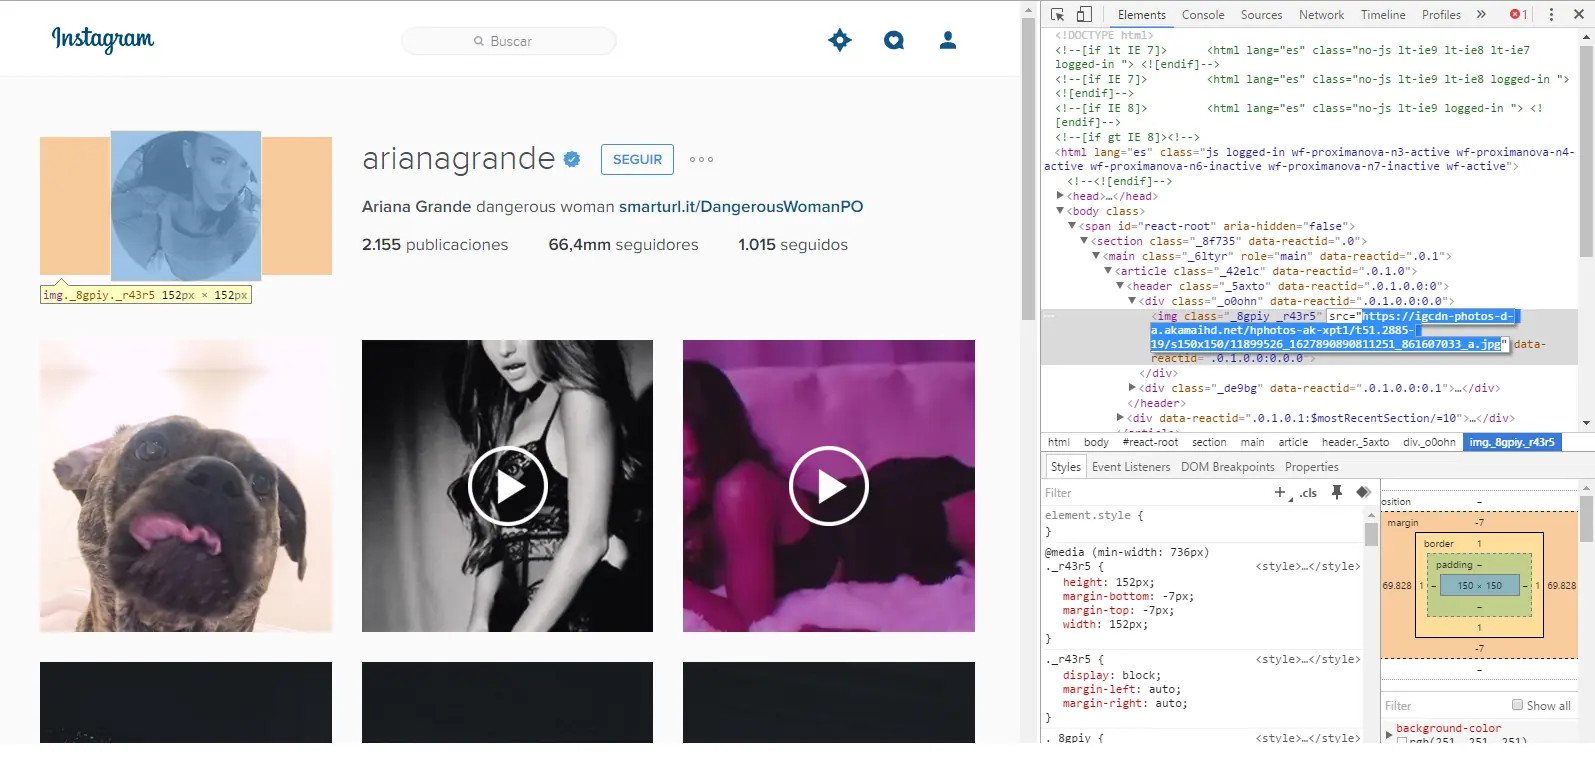Click the computed styles Filter input

pos(1445,706)
